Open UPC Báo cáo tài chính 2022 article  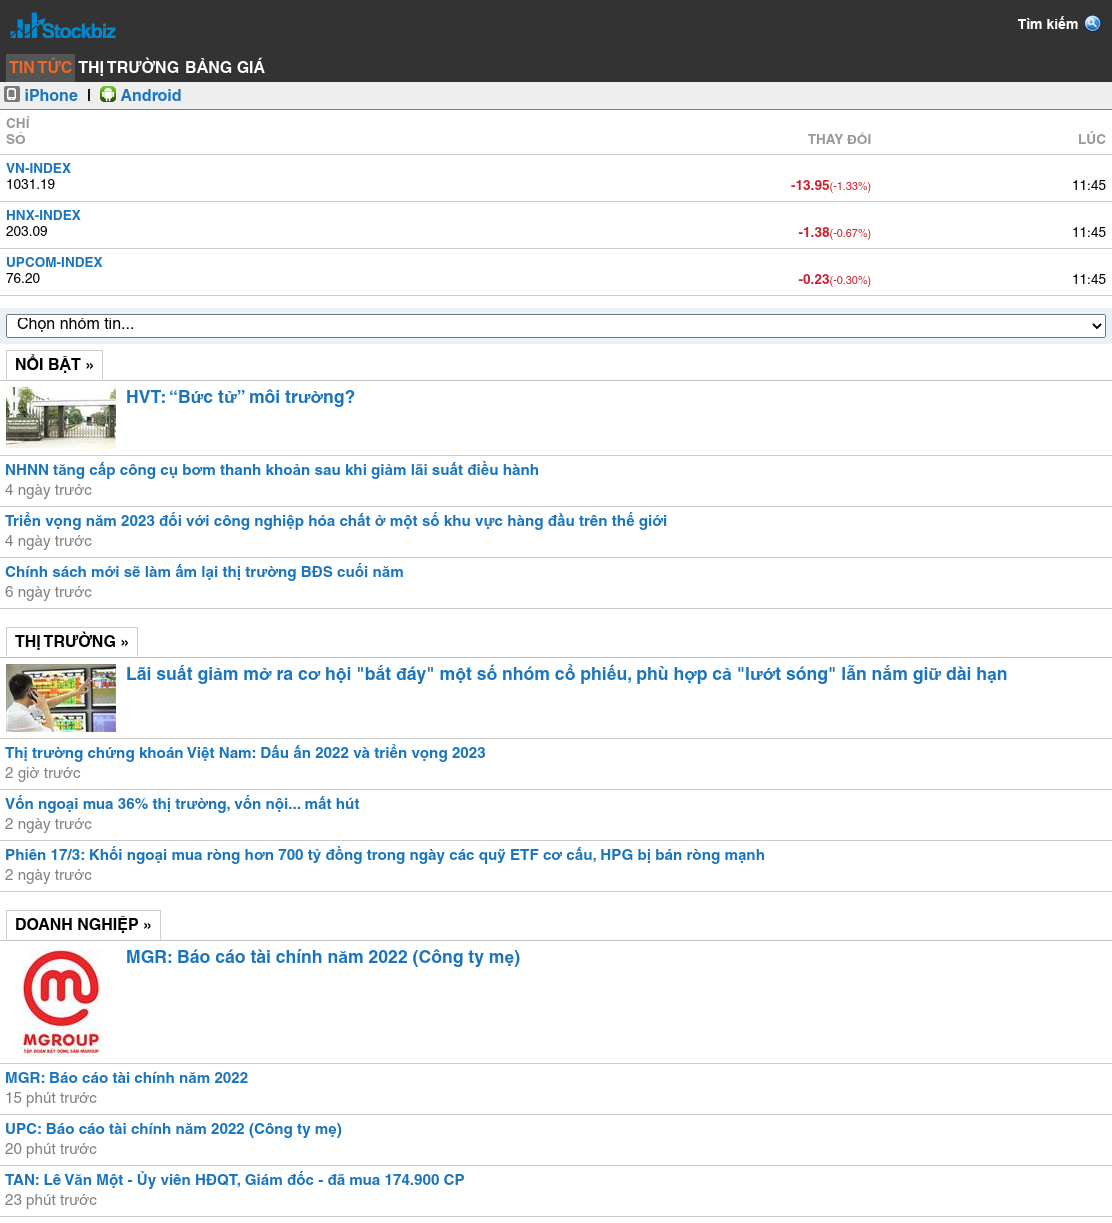(173, 1129)
